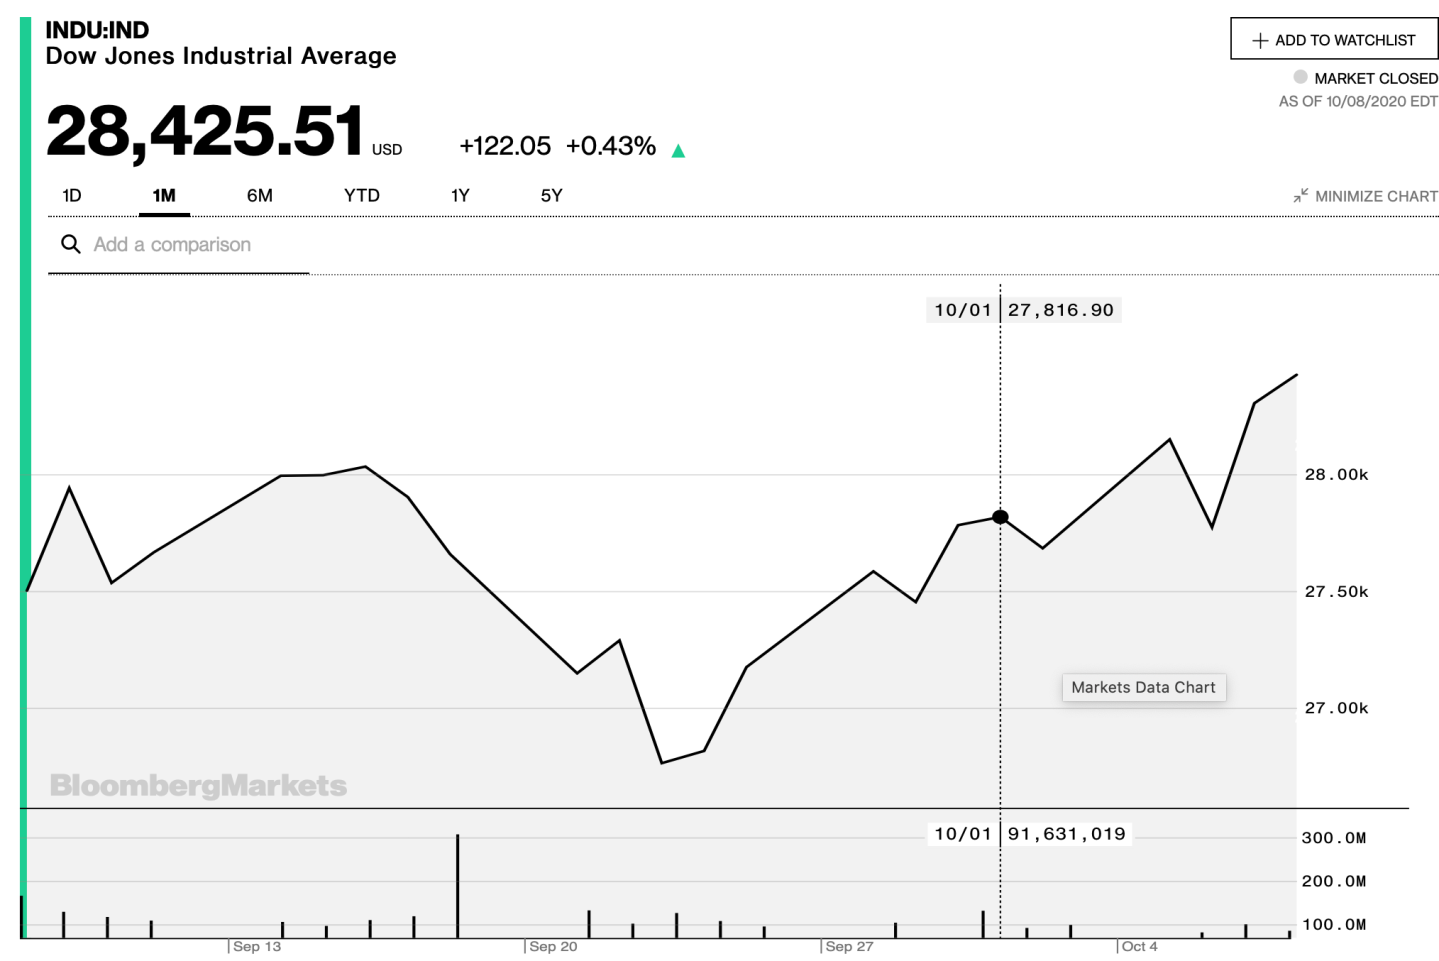Show the YTD chart range
Viewport: 1439px width, 961px height.
tap(362, 196)
